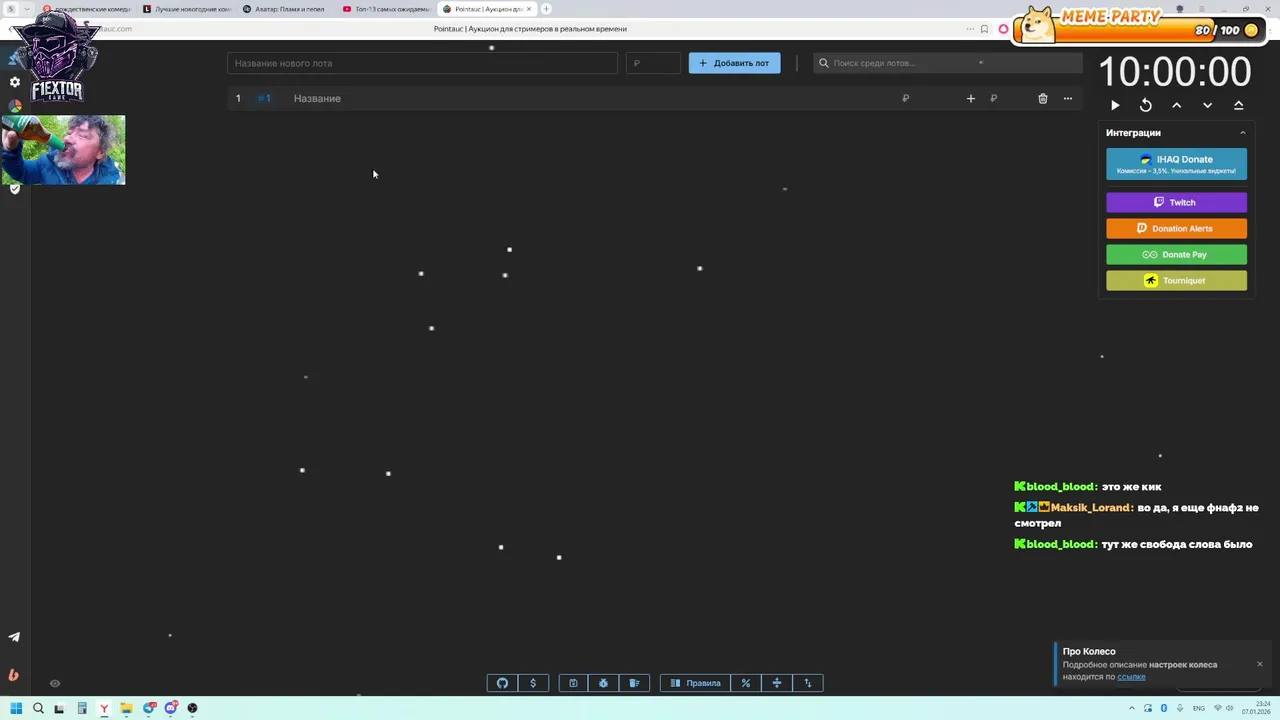Click the Alice assistant icon in address bar
This screenshot has width=1280, height=720.
(x=1003, y=29)
